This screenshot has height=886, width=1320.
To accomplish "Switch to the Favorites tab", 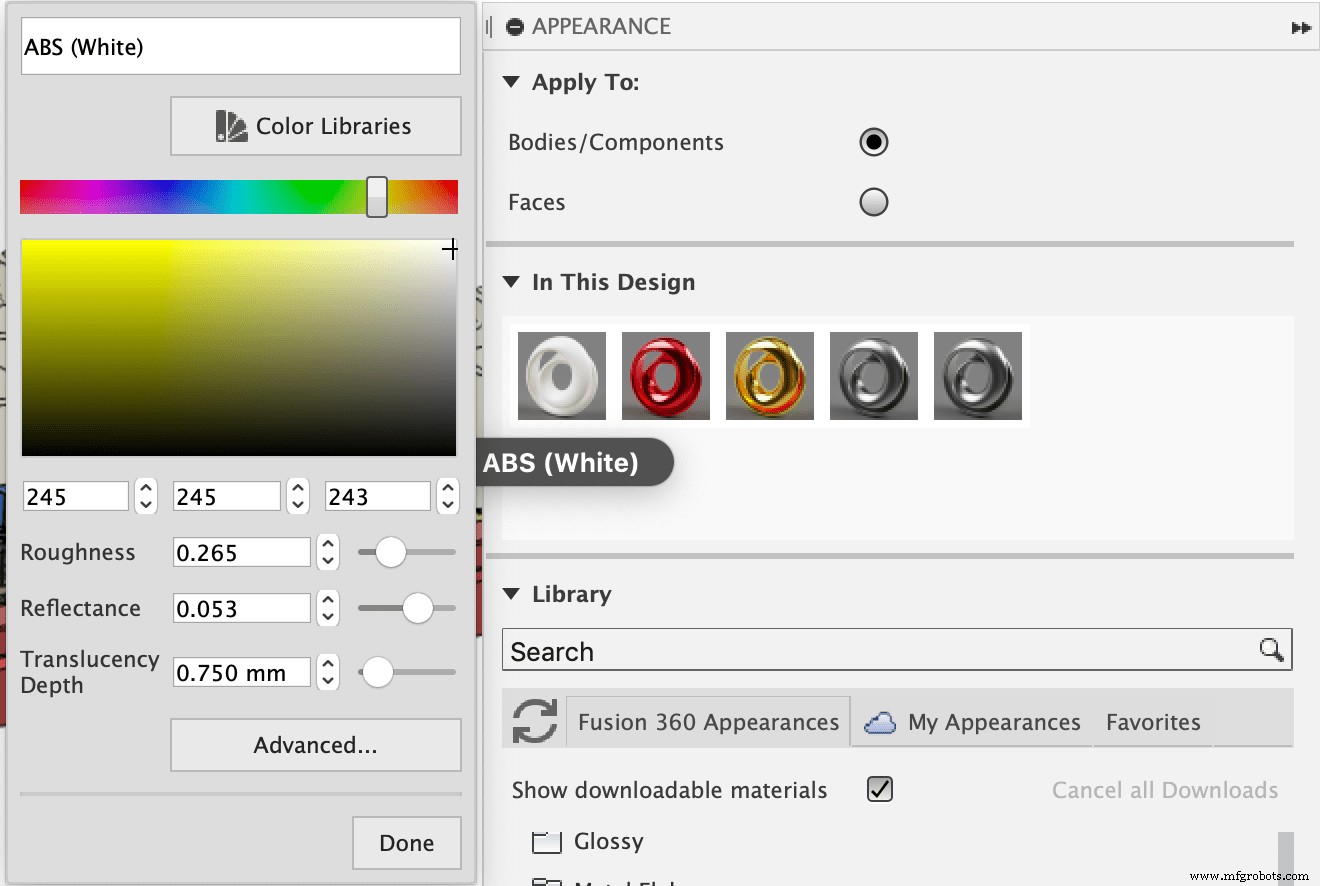I will click(1152, 721).
